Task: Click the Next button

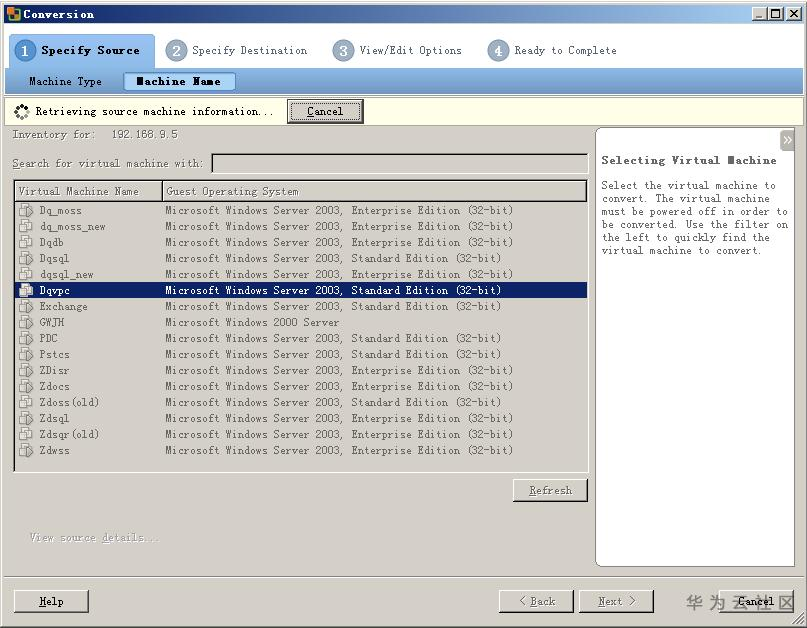Action: 617,601
